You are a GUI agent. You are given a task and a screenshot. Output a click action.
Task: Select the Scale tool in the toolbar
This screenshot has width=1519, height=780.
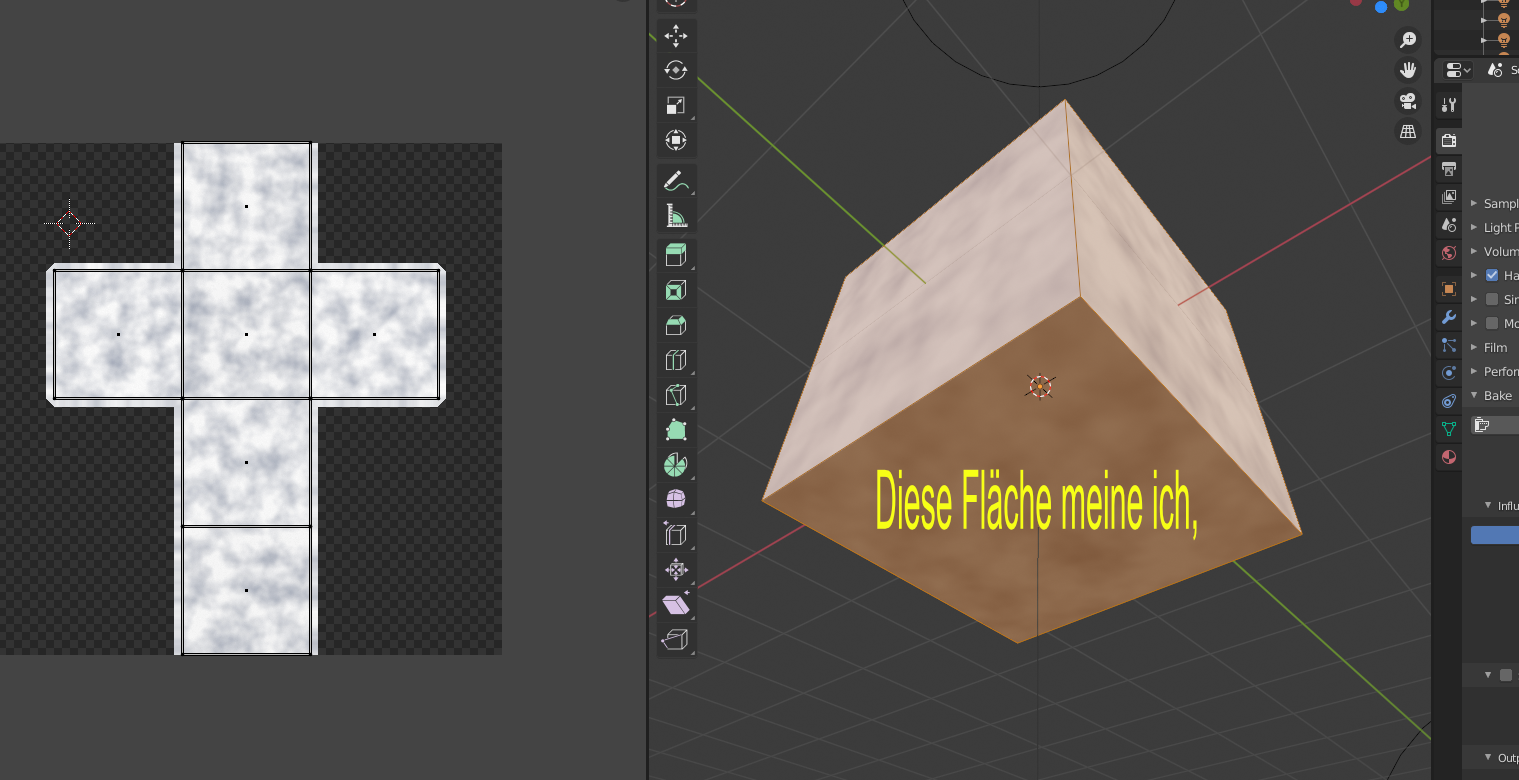pos(676,105)
